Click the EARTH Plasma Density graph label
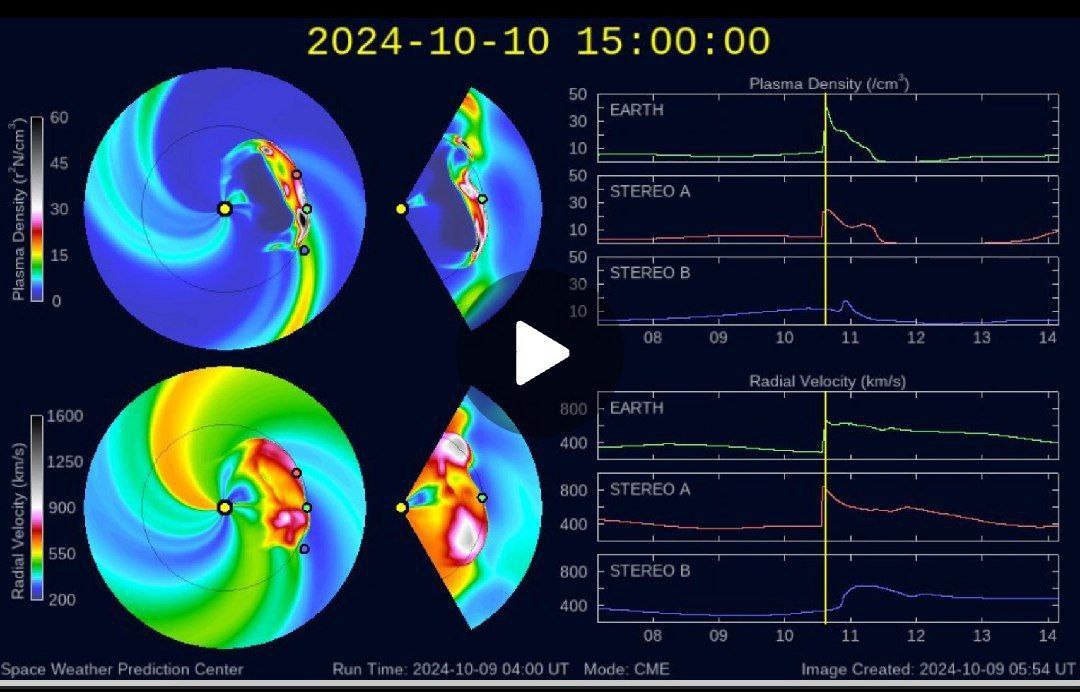 [636, 110]
